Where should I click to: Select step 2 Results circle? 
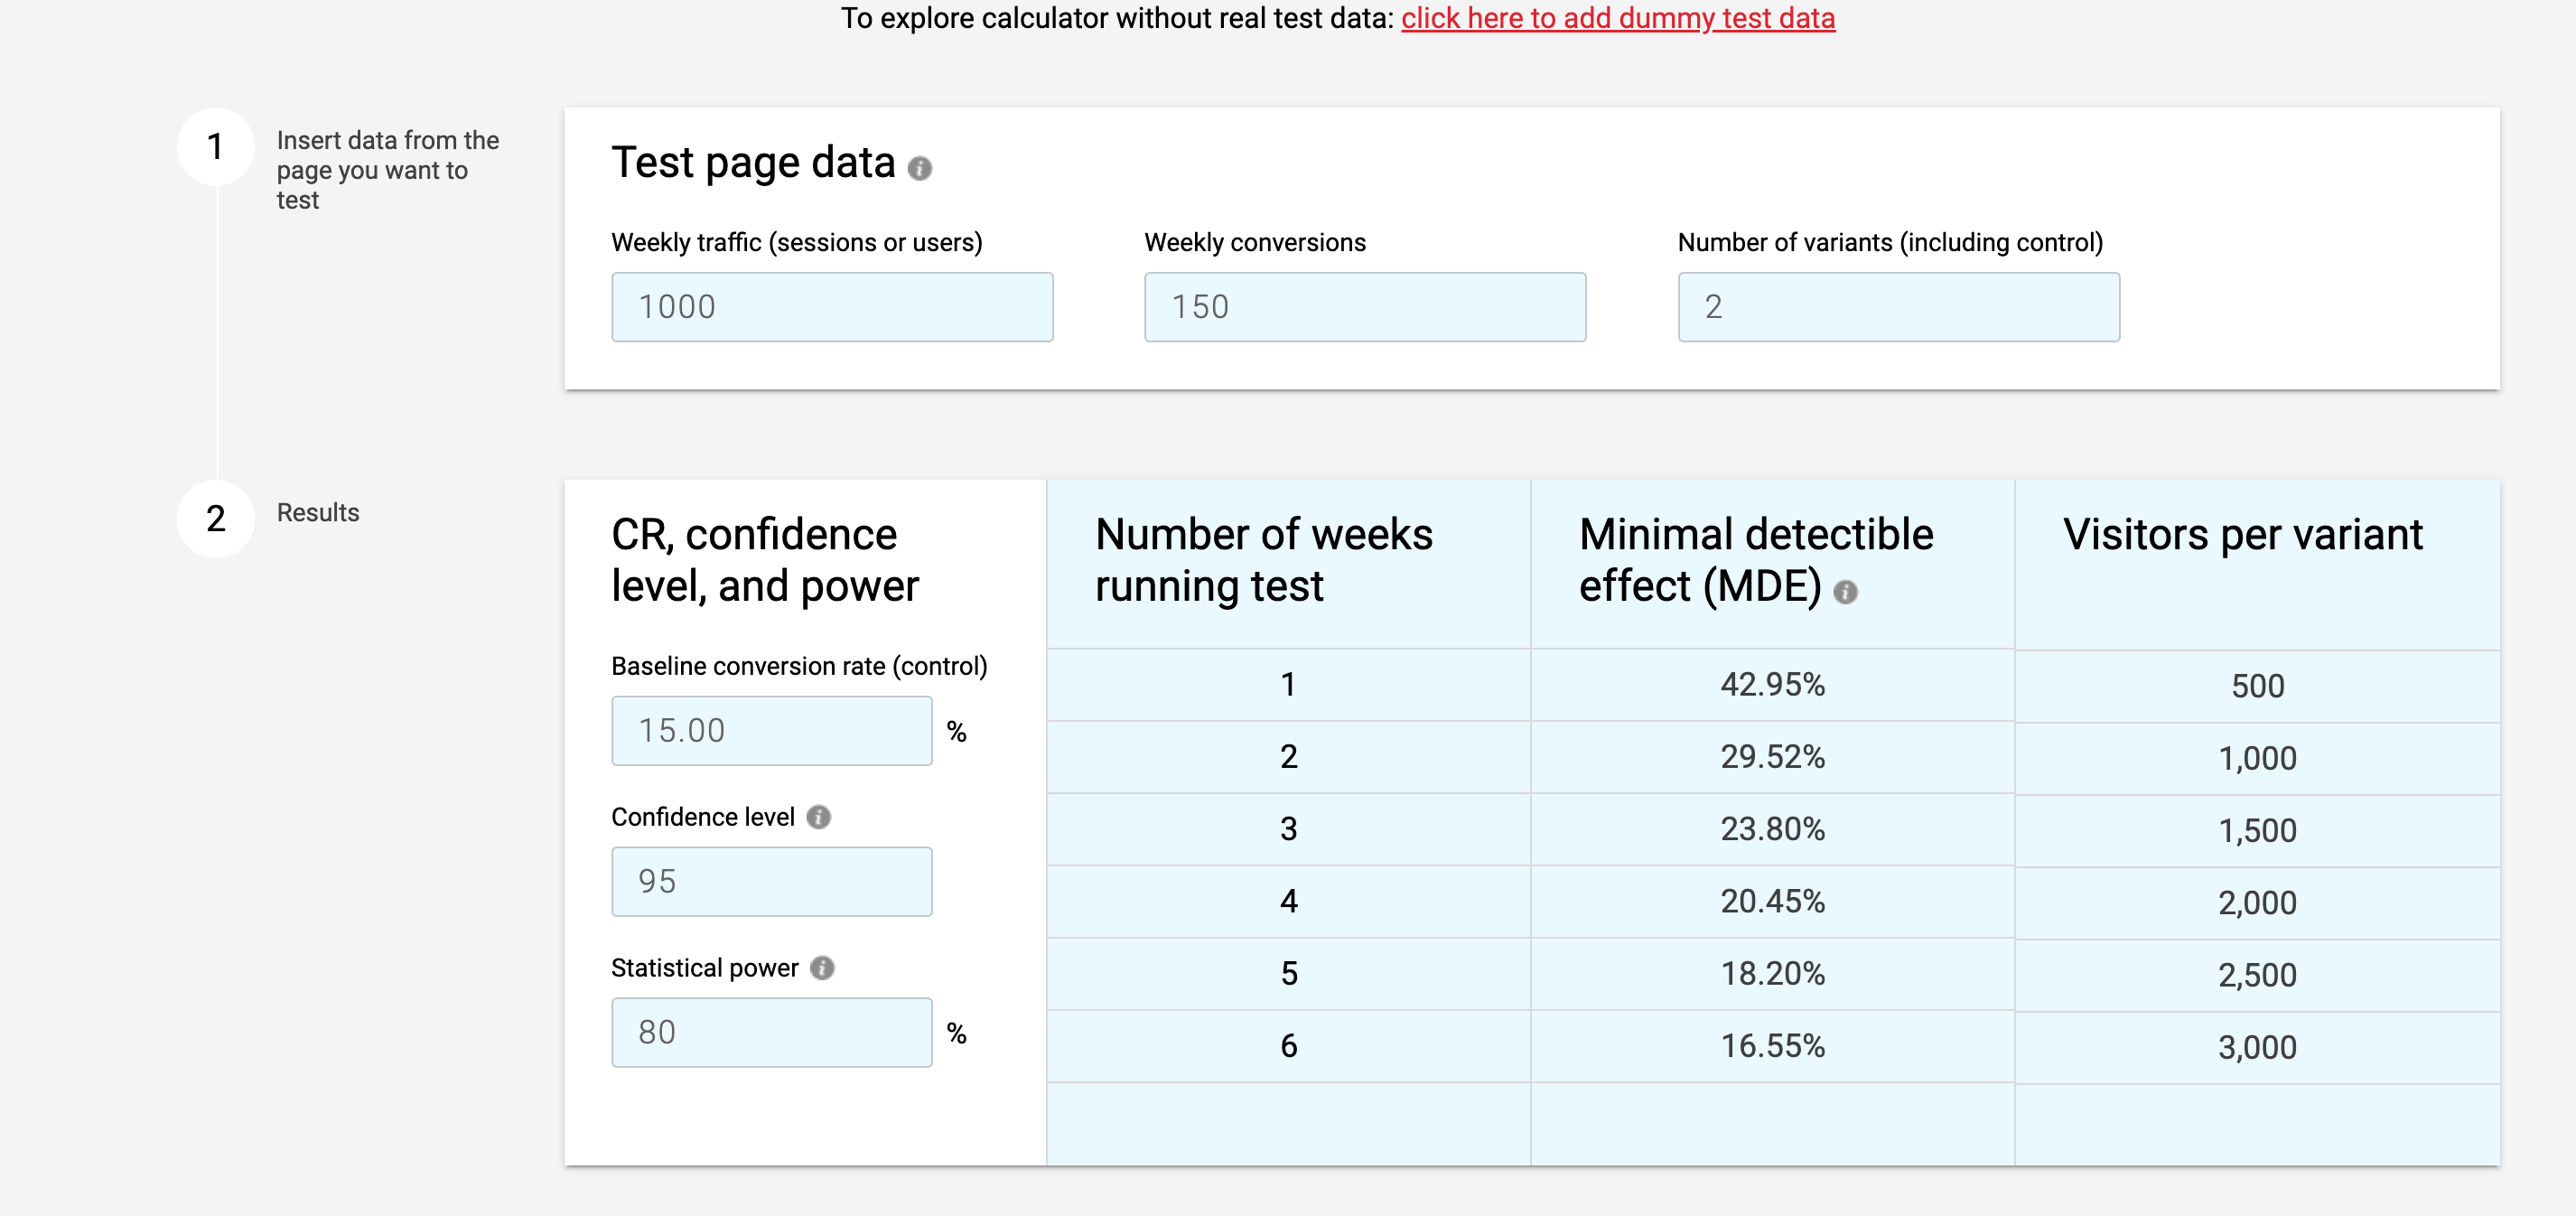tap(216, 519)
